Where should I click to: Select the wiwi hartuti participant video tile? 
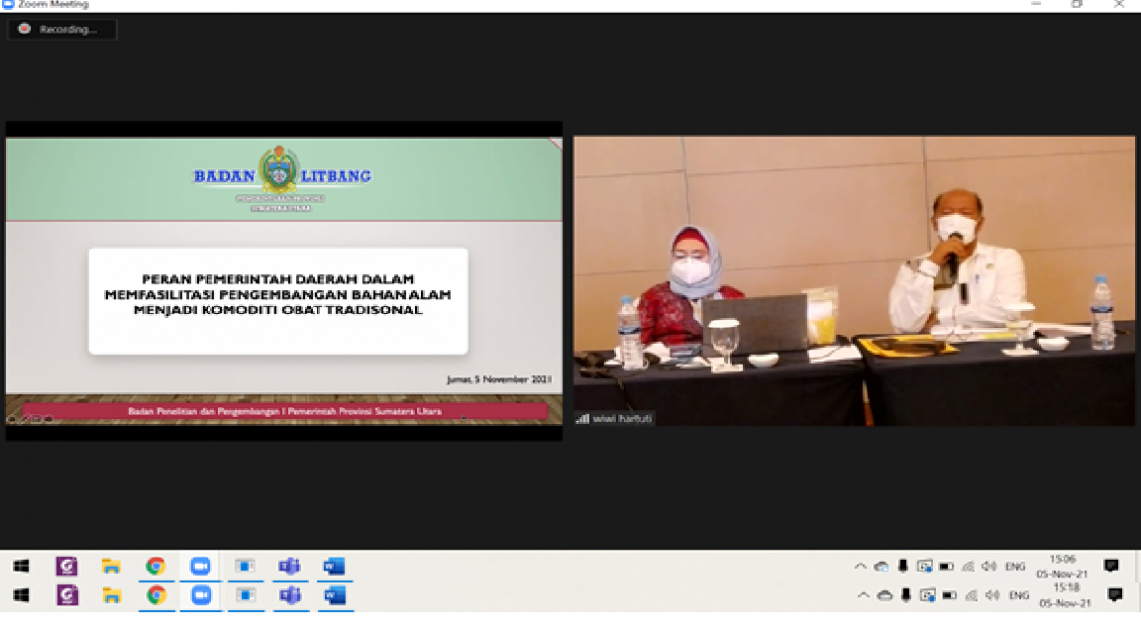point(854,281)
